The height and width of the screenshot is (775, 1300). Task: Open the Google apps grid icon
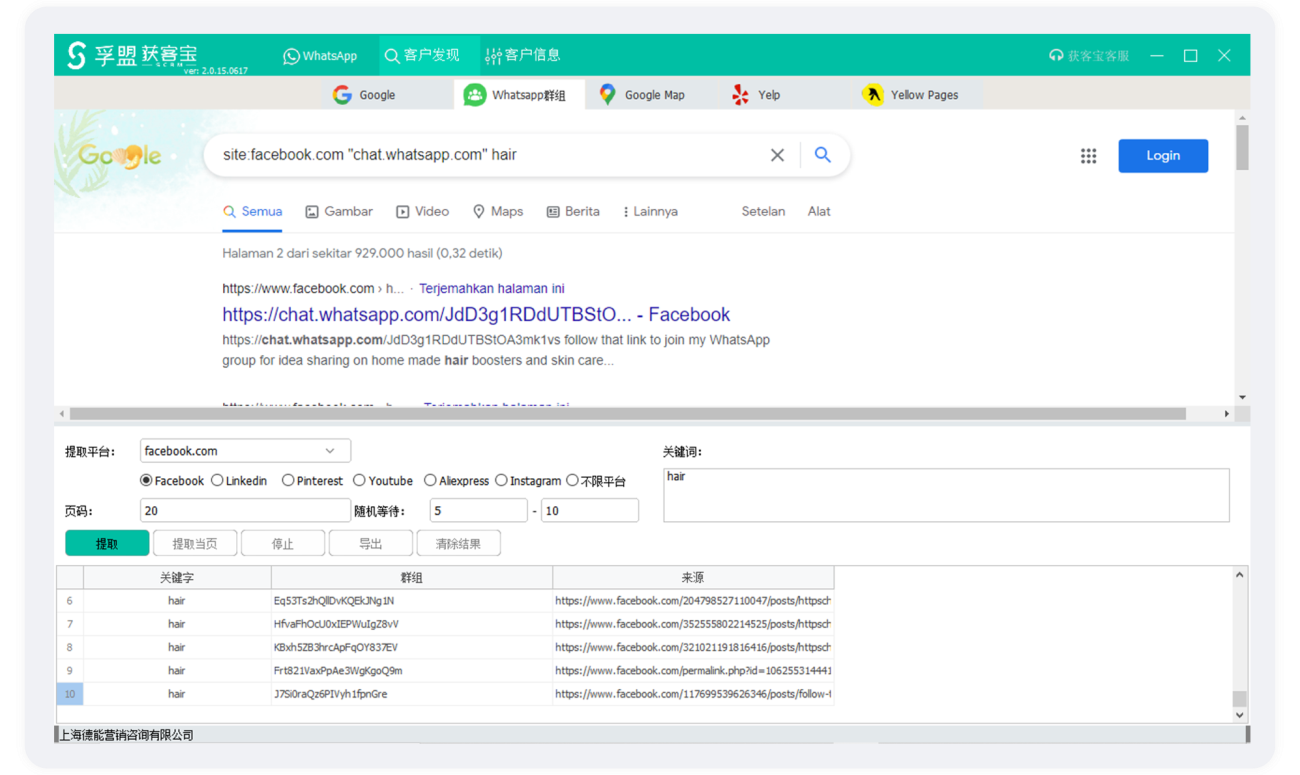coord(1088,156)
